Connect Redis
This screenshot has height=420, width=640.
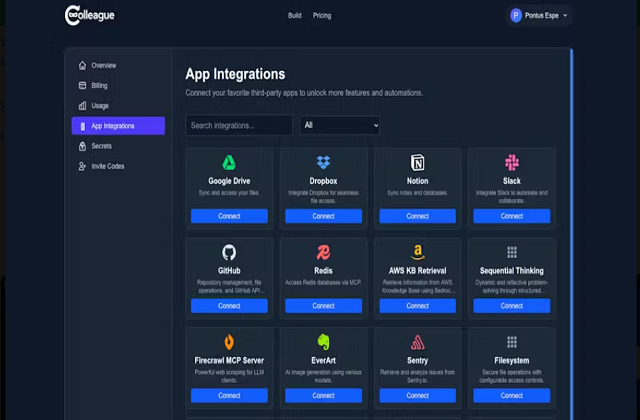tap(323, 306)
